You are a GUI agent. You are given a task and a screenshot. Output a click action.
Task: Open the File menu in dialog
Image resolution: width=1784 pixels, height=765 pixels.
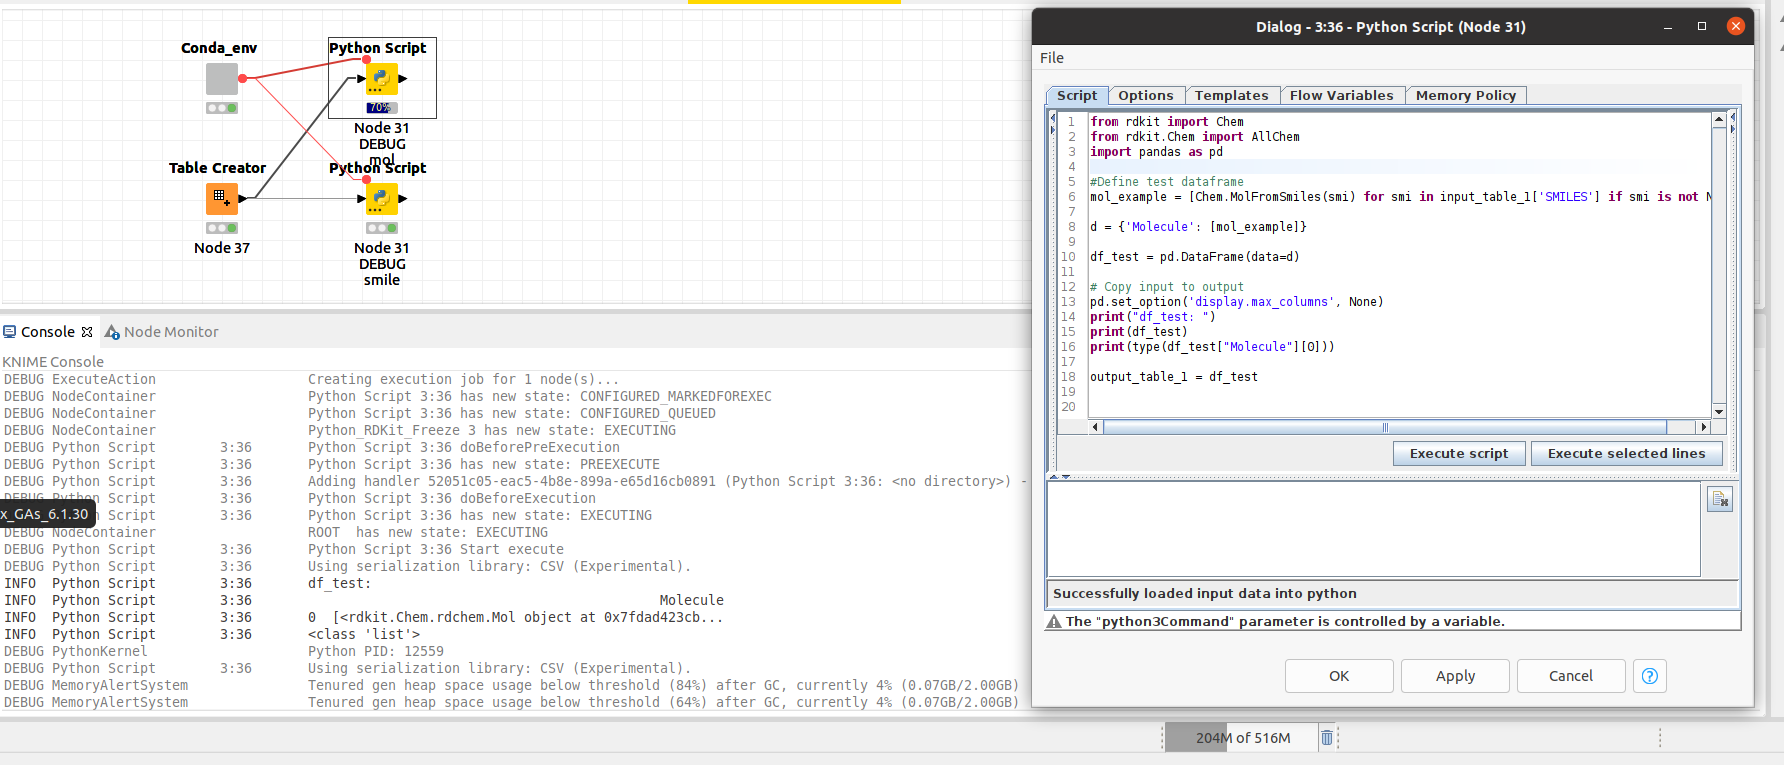coord(1051,58)
